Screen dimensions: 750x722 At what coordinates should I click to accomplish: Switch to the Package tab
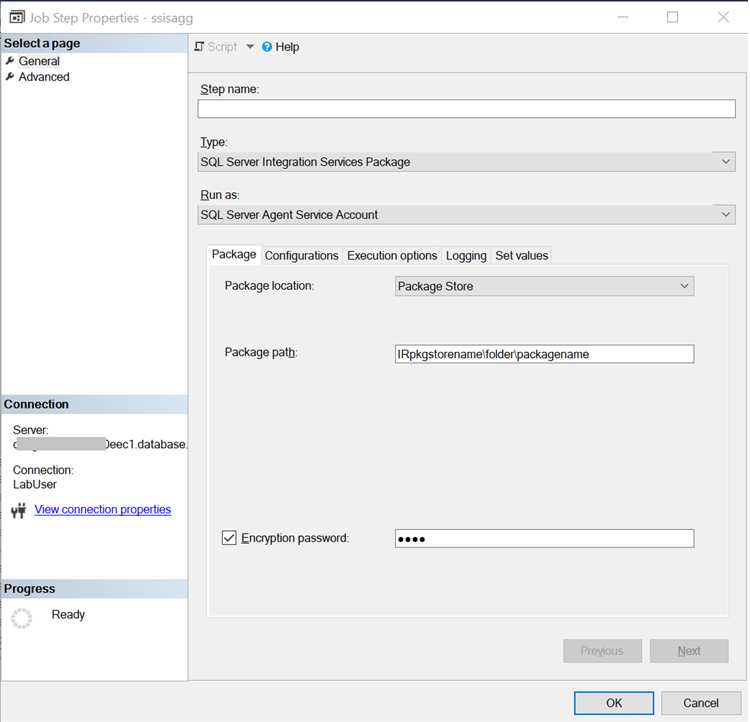(x=234, y=255)
